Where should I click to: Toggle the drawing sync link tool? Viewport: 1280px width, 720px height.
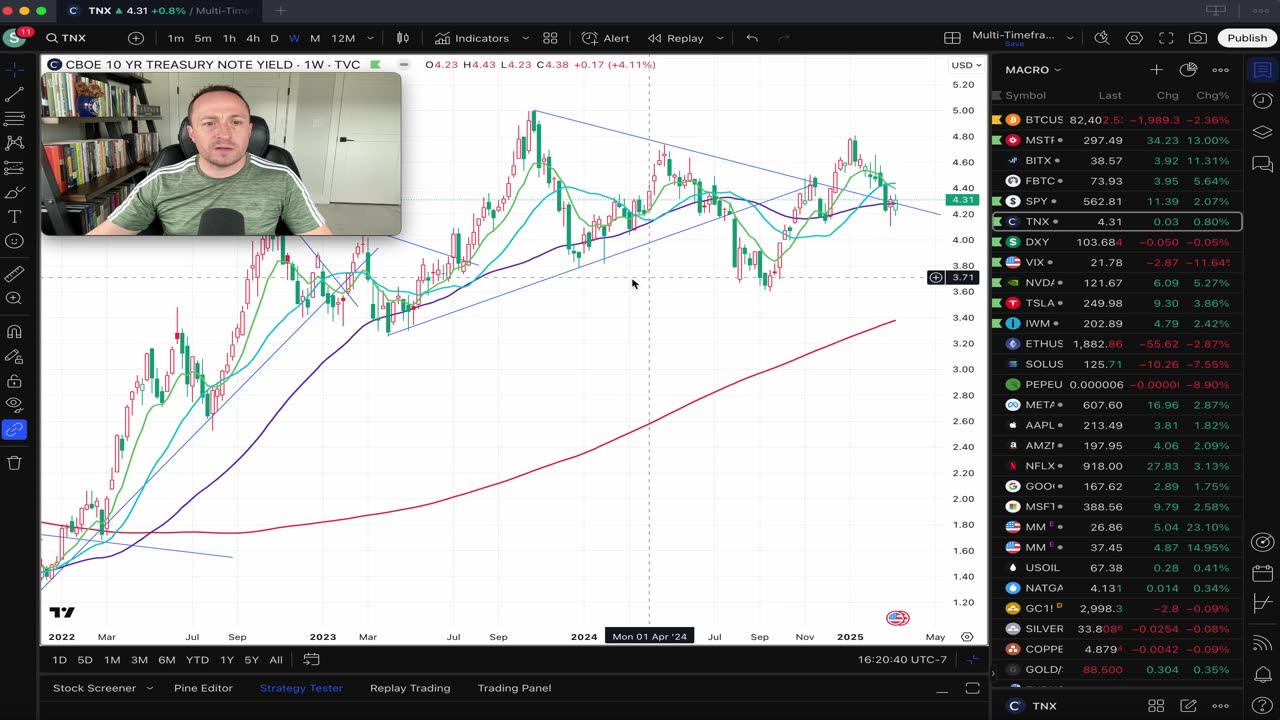point(14,430)
